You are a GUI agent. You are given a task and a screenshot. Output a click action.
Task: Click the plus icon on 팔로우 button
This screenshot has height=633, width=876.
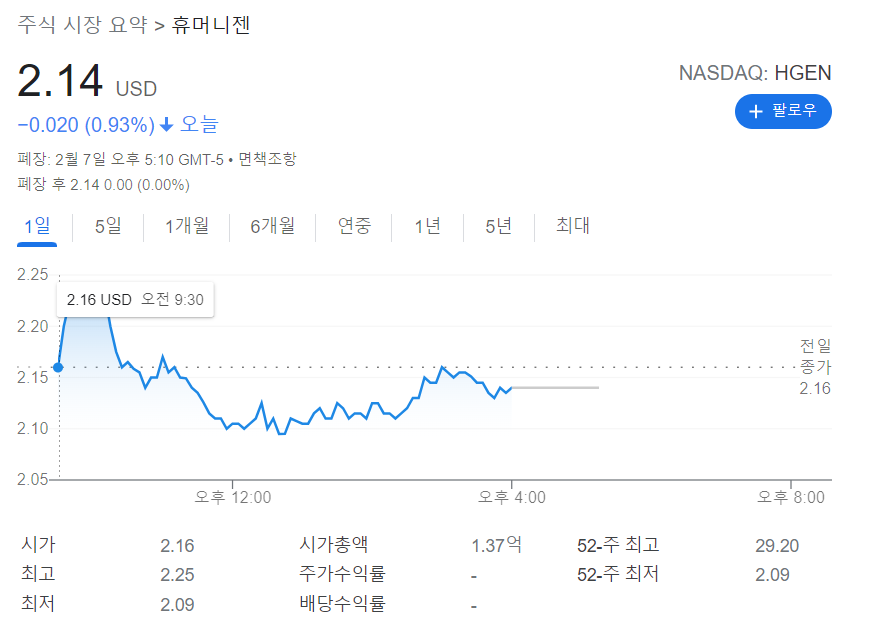(755, 112)
